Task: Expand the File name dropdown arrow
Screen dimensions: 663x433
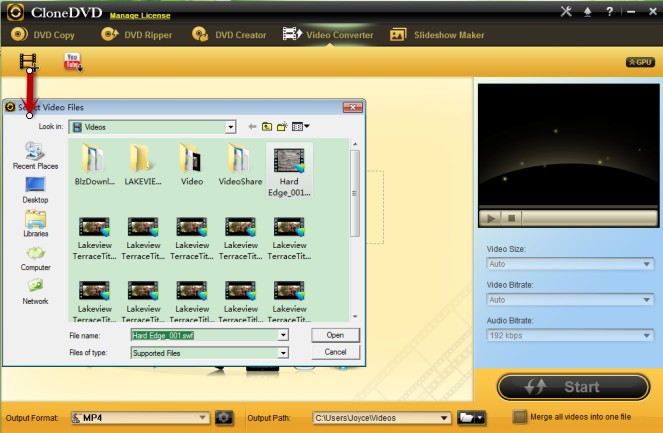Action: tap(283, 335)
